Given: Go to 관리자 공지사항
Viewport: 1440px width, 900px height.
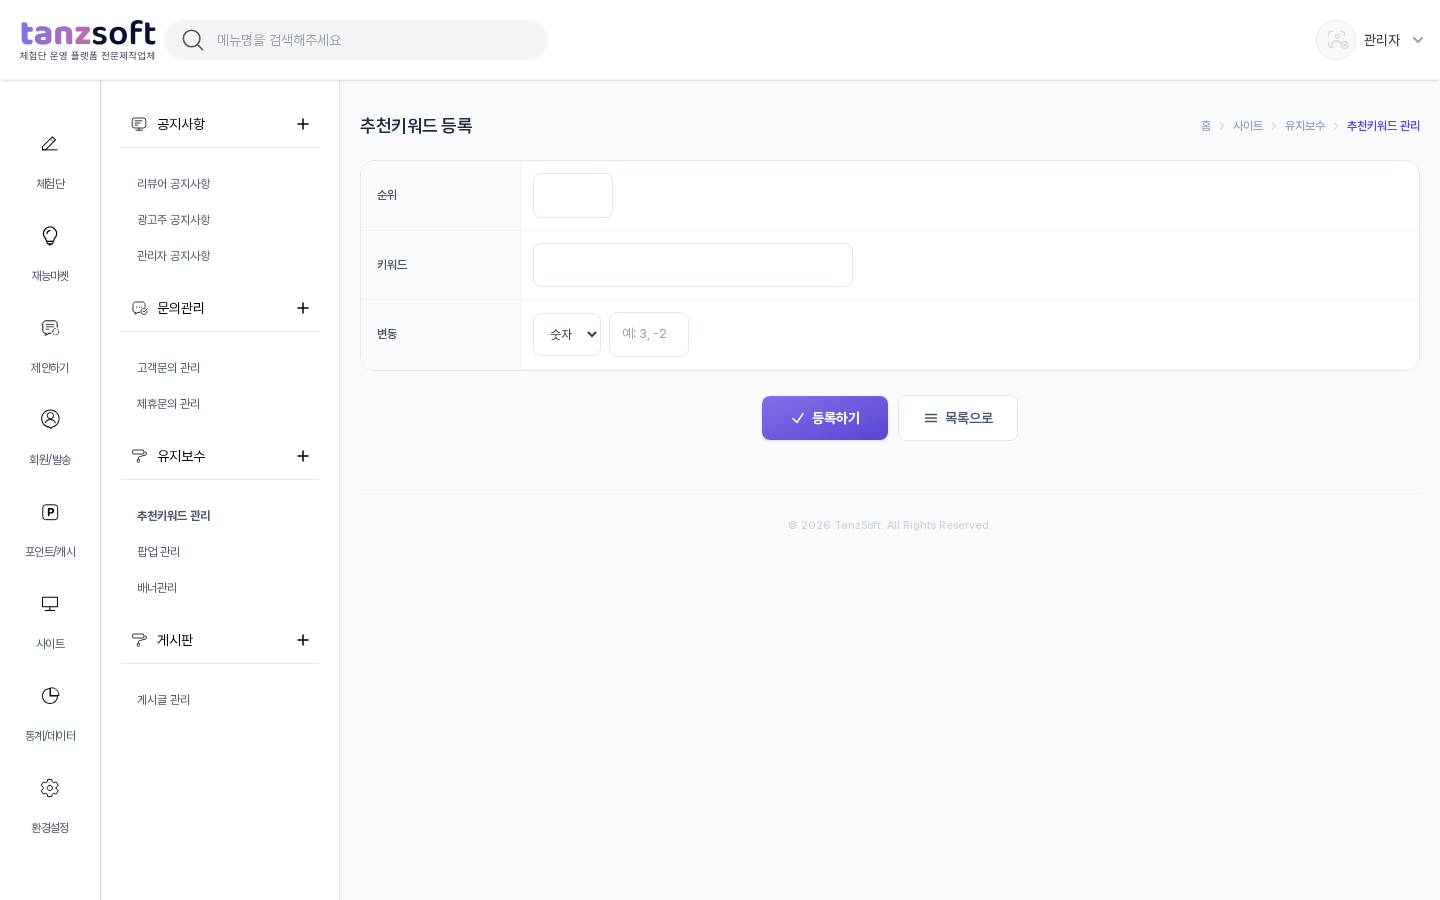Looking at the screenshot, I should click(x=174, y=256).
